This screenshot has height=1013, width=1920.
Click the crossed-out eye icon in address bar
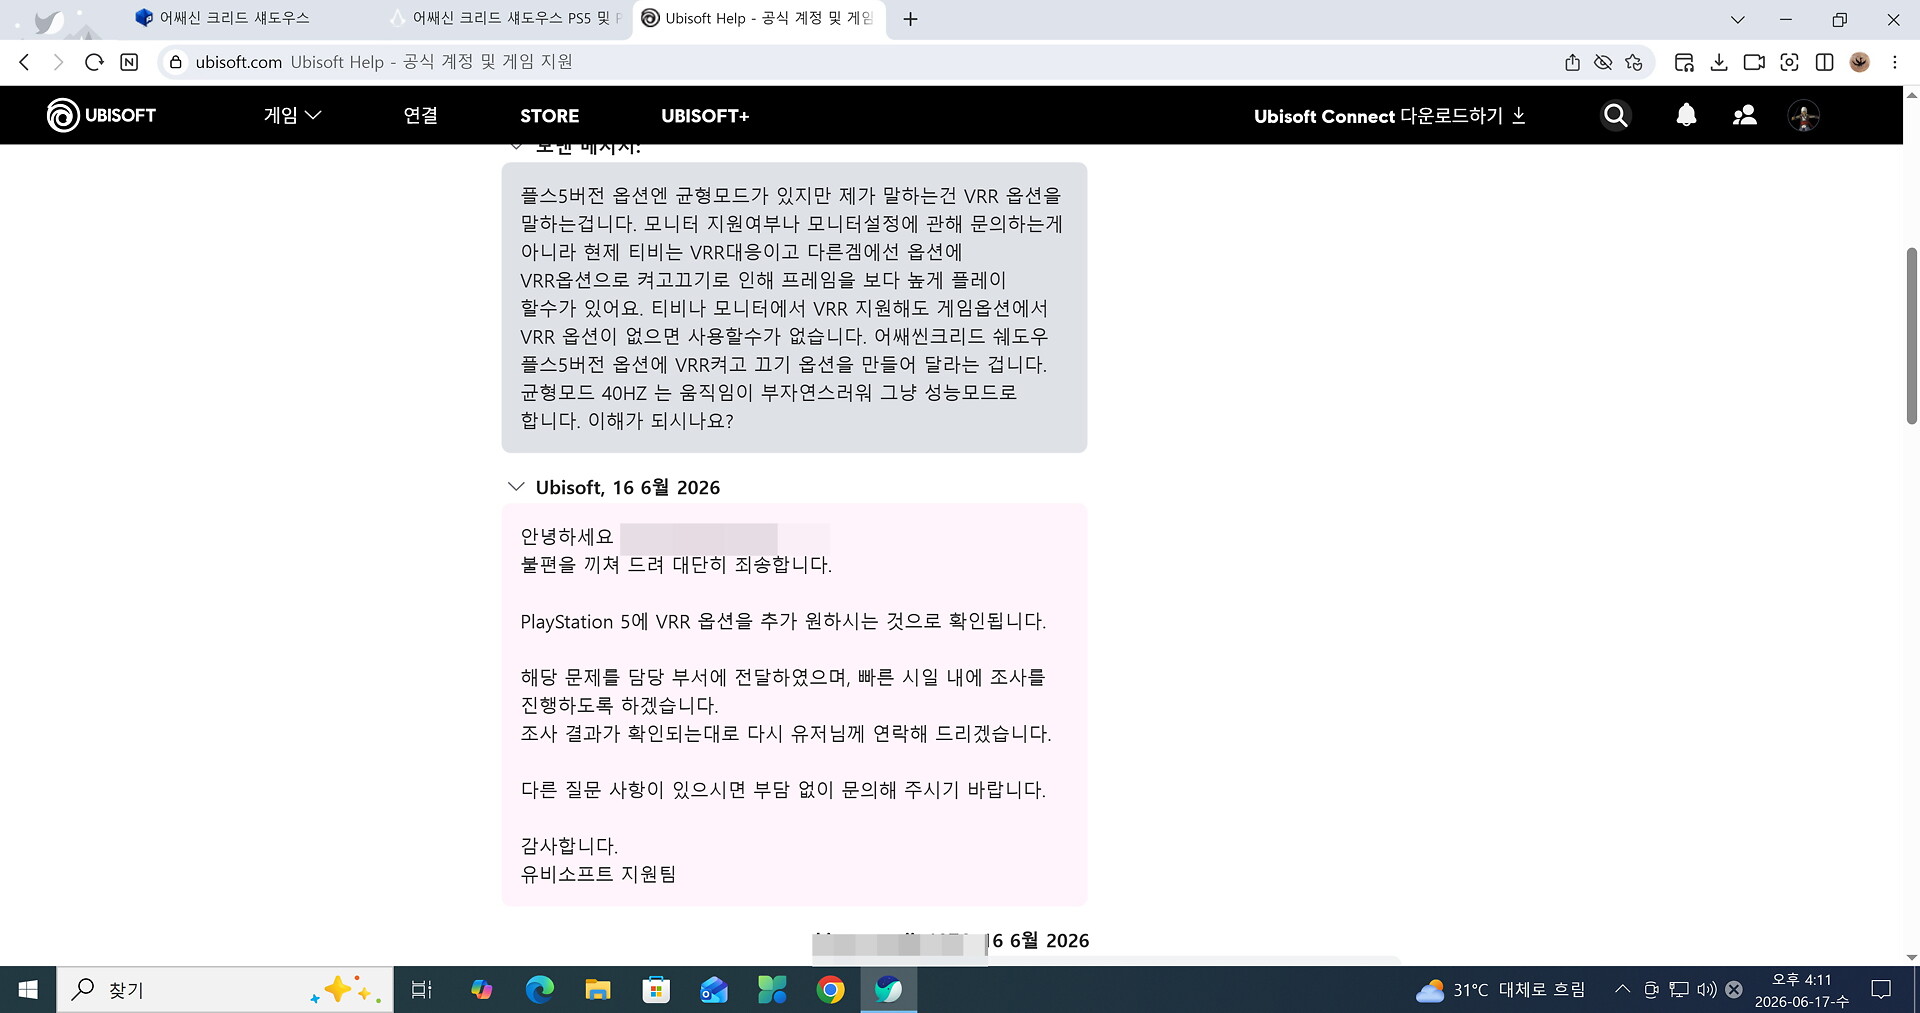click(1603, 62)
